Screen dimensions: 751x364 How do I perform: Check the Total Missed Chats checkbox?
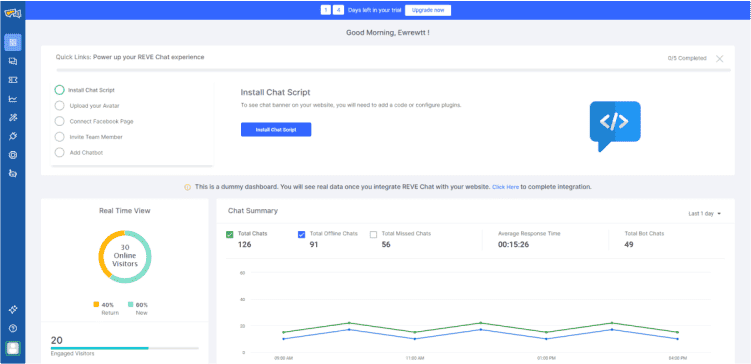tap(374, 235)
